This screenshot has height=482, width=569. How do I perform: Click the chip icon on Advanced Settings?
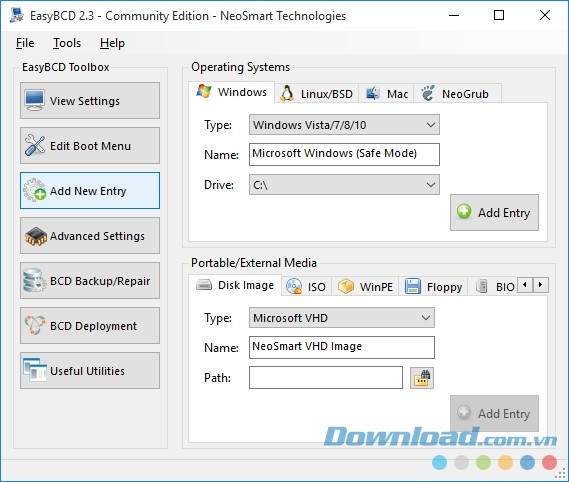[36, 236]
